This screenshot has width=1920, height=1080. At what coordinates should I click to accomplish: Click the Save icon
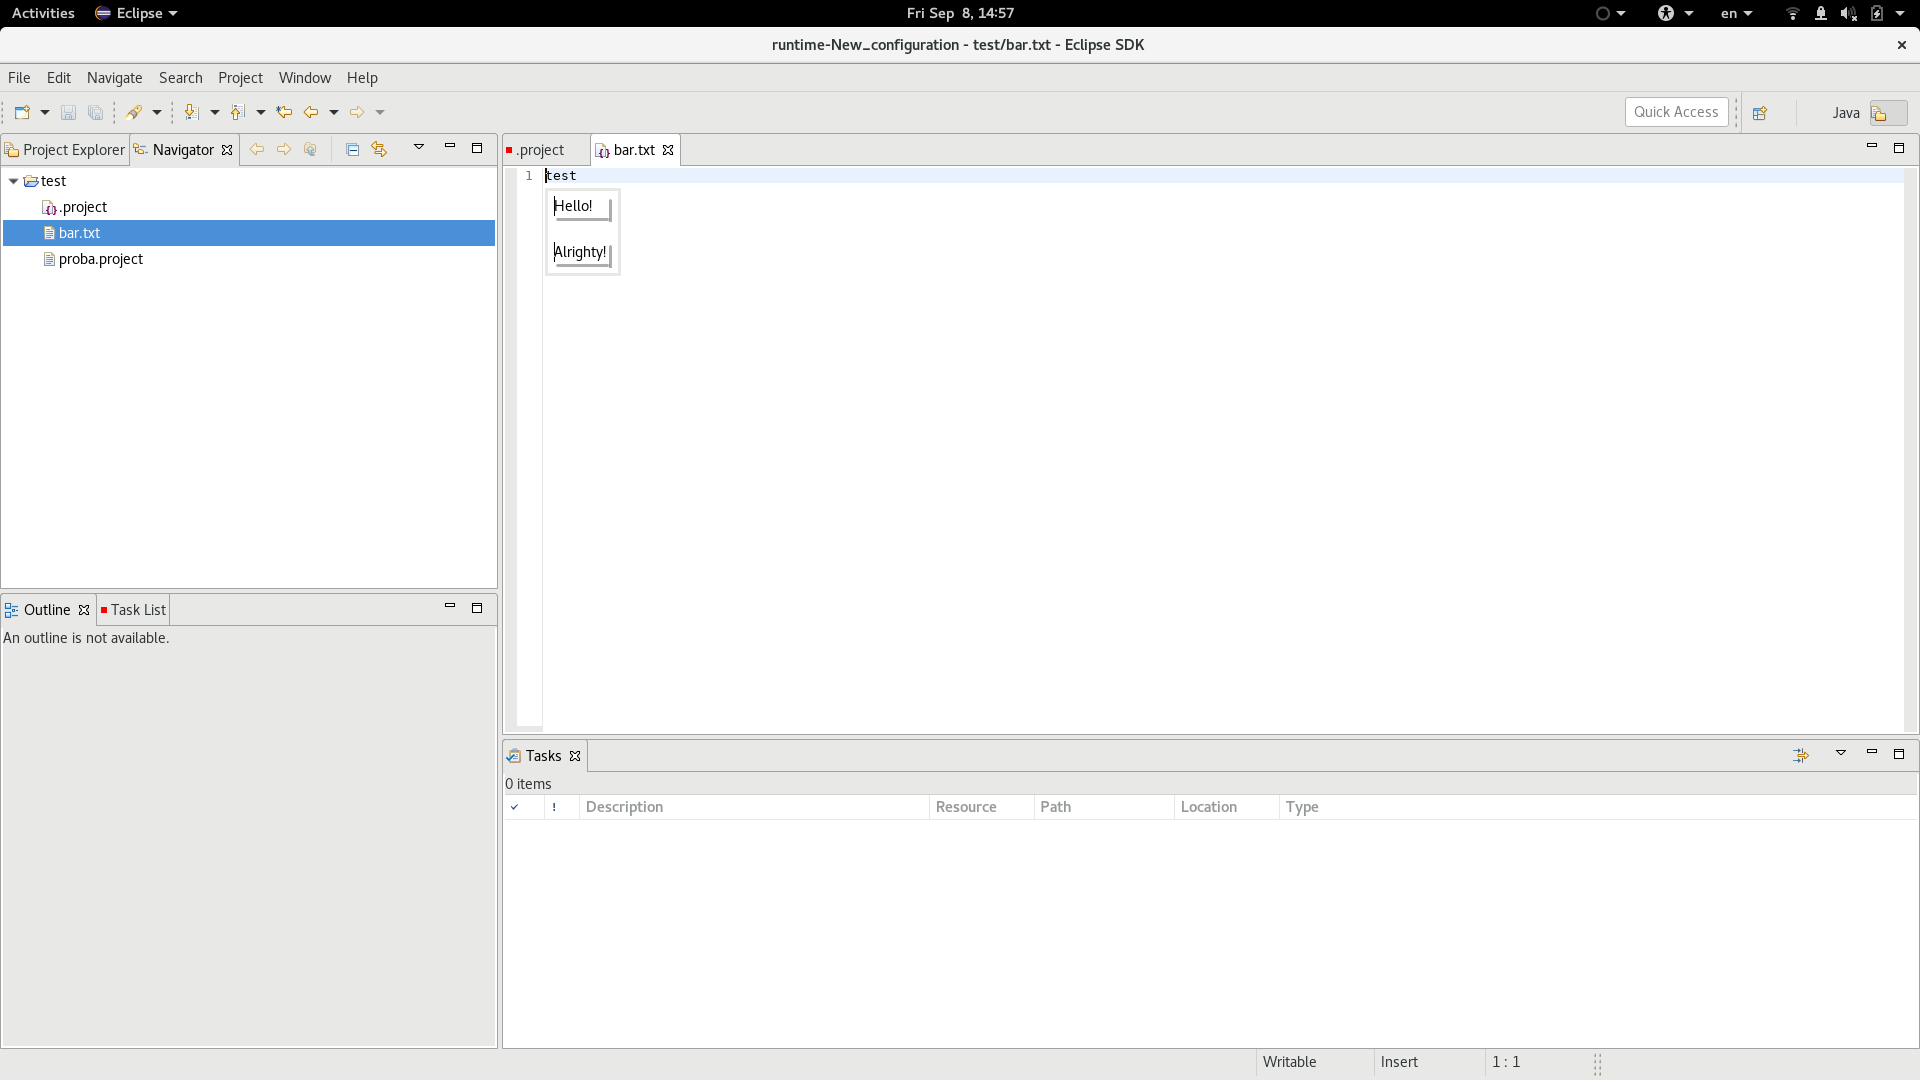pos(68,112)
